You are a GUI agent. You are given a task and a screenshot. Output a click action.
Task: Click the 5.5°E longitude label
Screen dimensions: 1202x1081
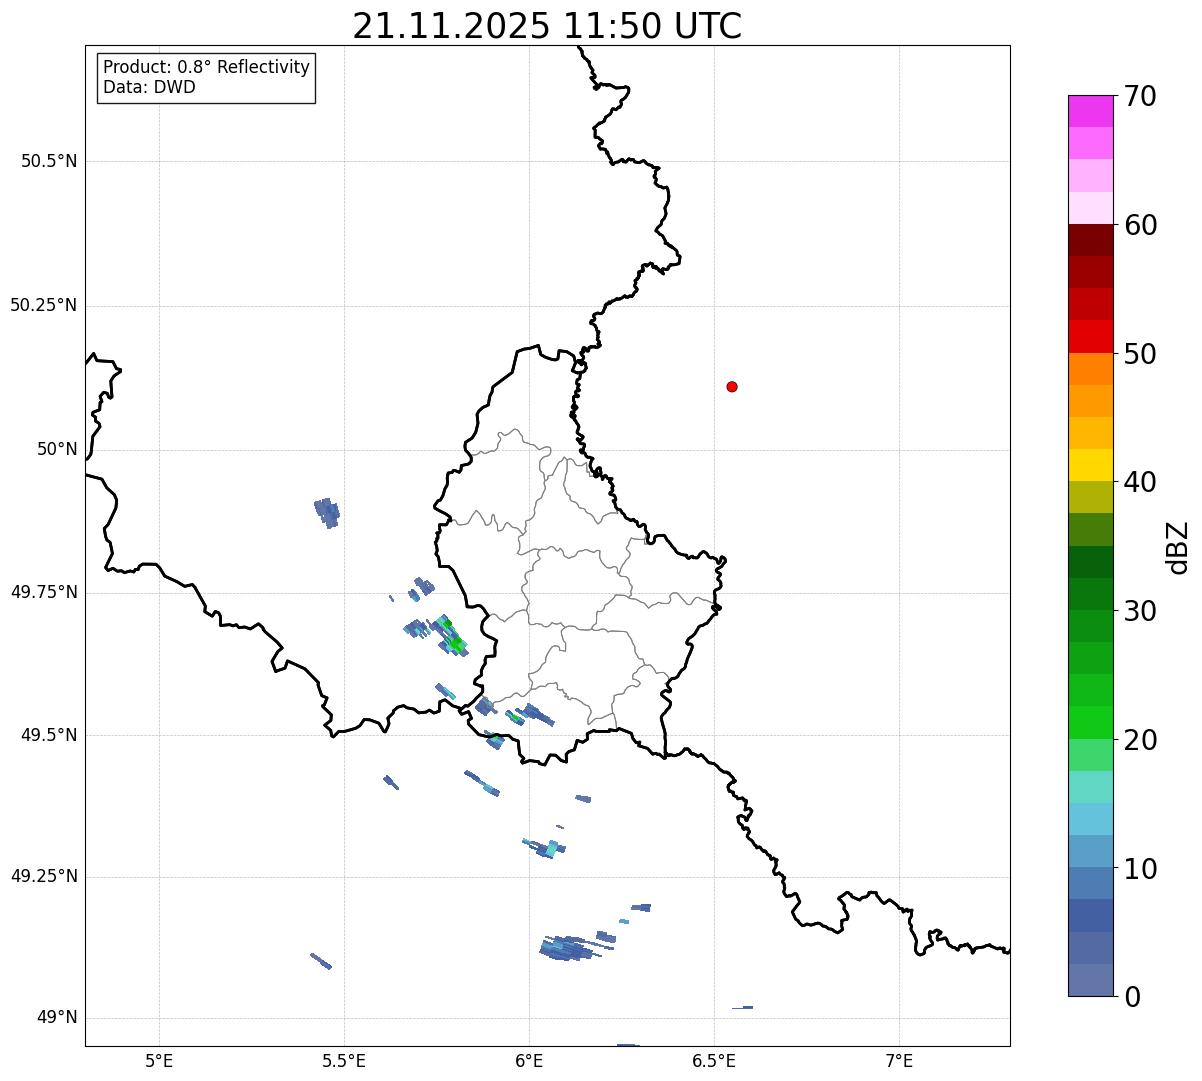tap(344, 1061)
